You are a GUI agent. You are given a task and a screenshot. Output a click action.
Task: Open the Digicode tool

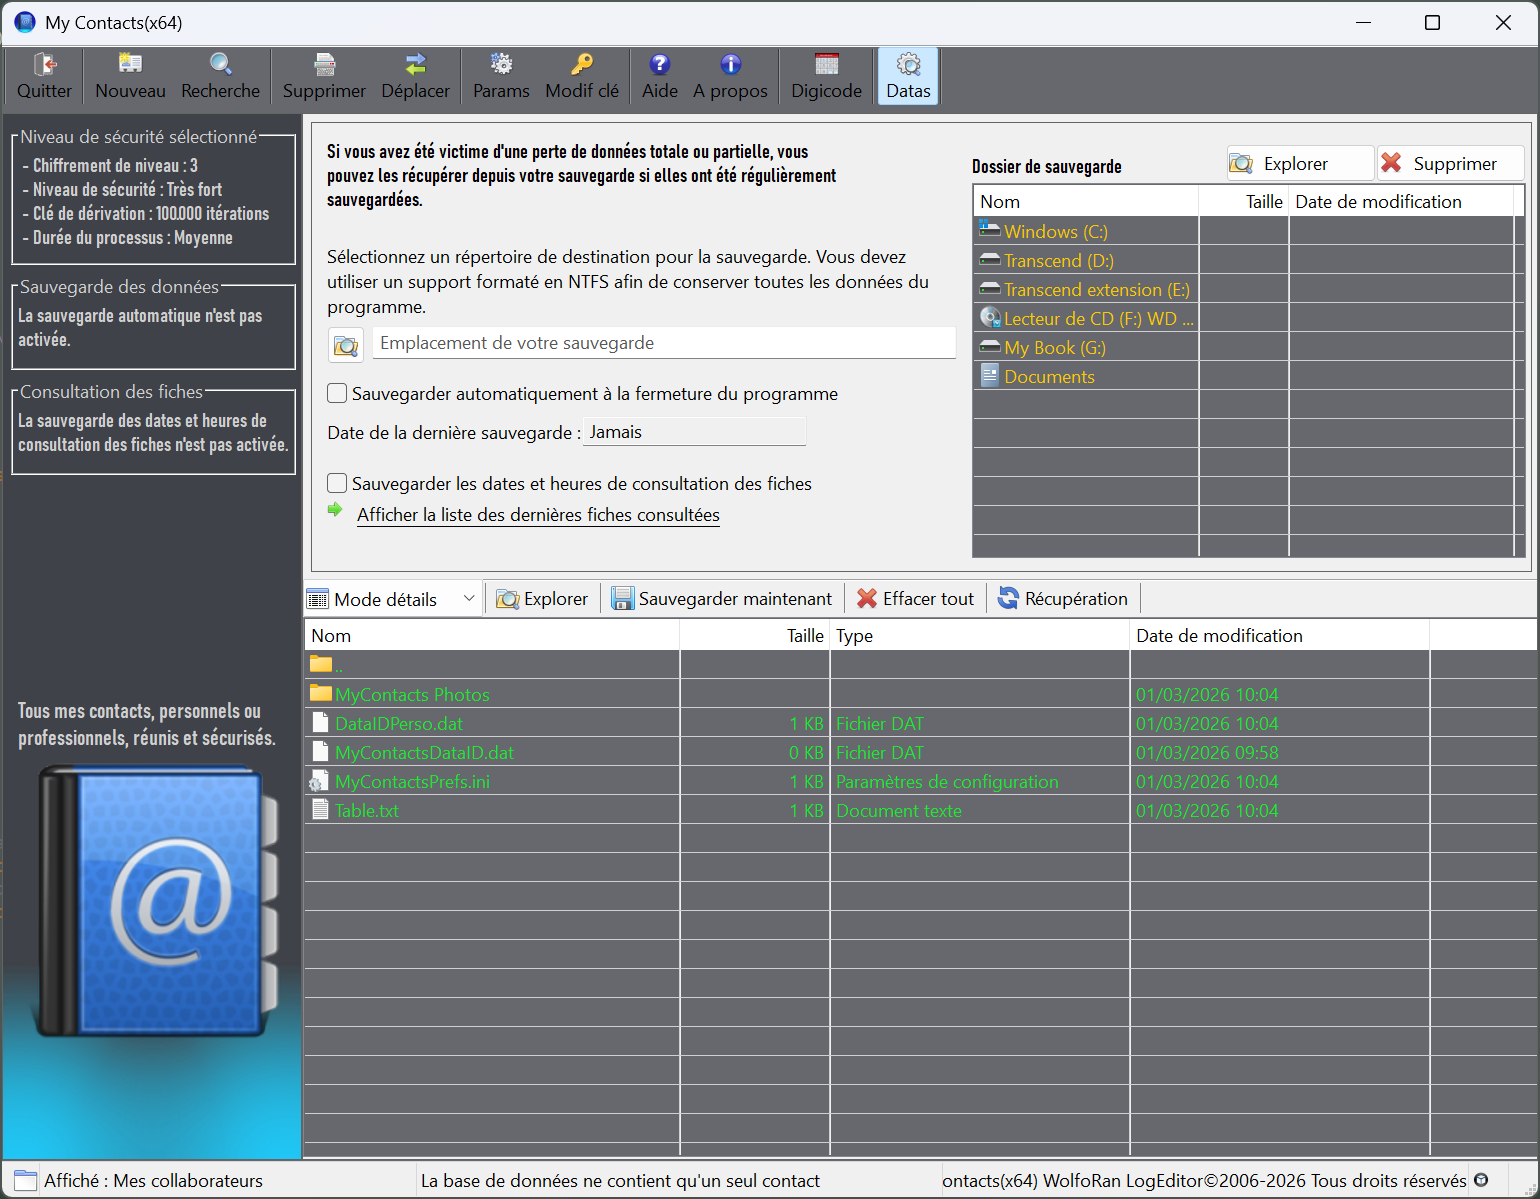[826, 76]
